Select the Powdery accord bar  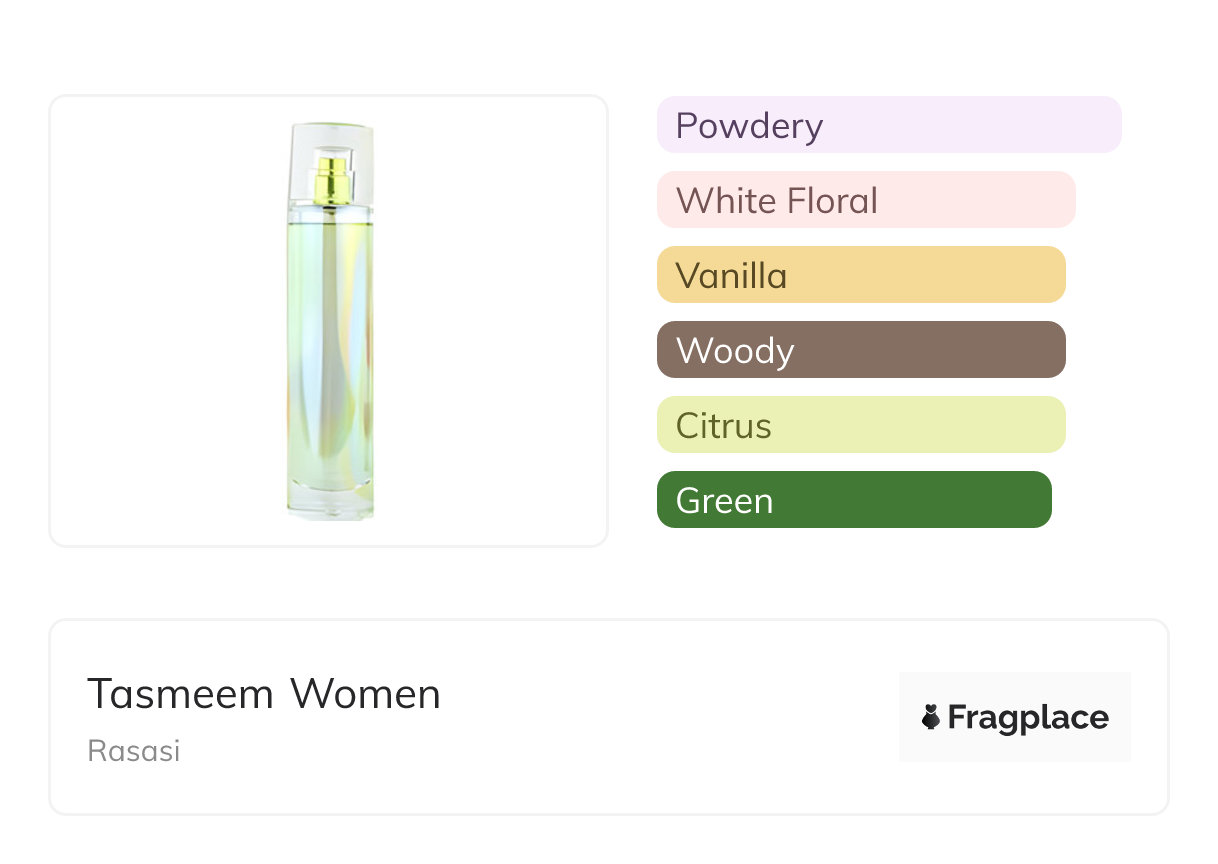pyautogui.click(x=888, y=125)
